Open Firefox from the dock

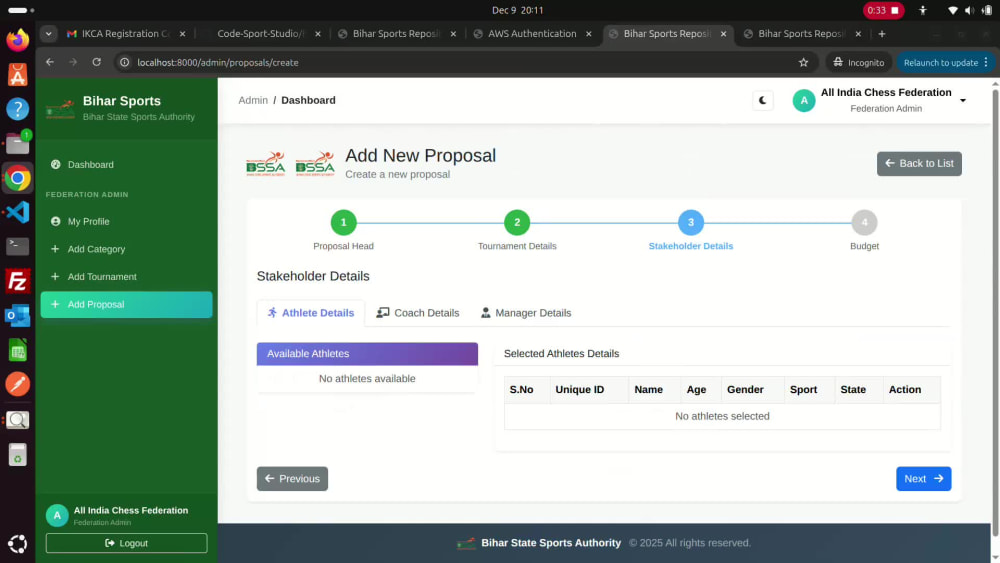tap(18, 40)
